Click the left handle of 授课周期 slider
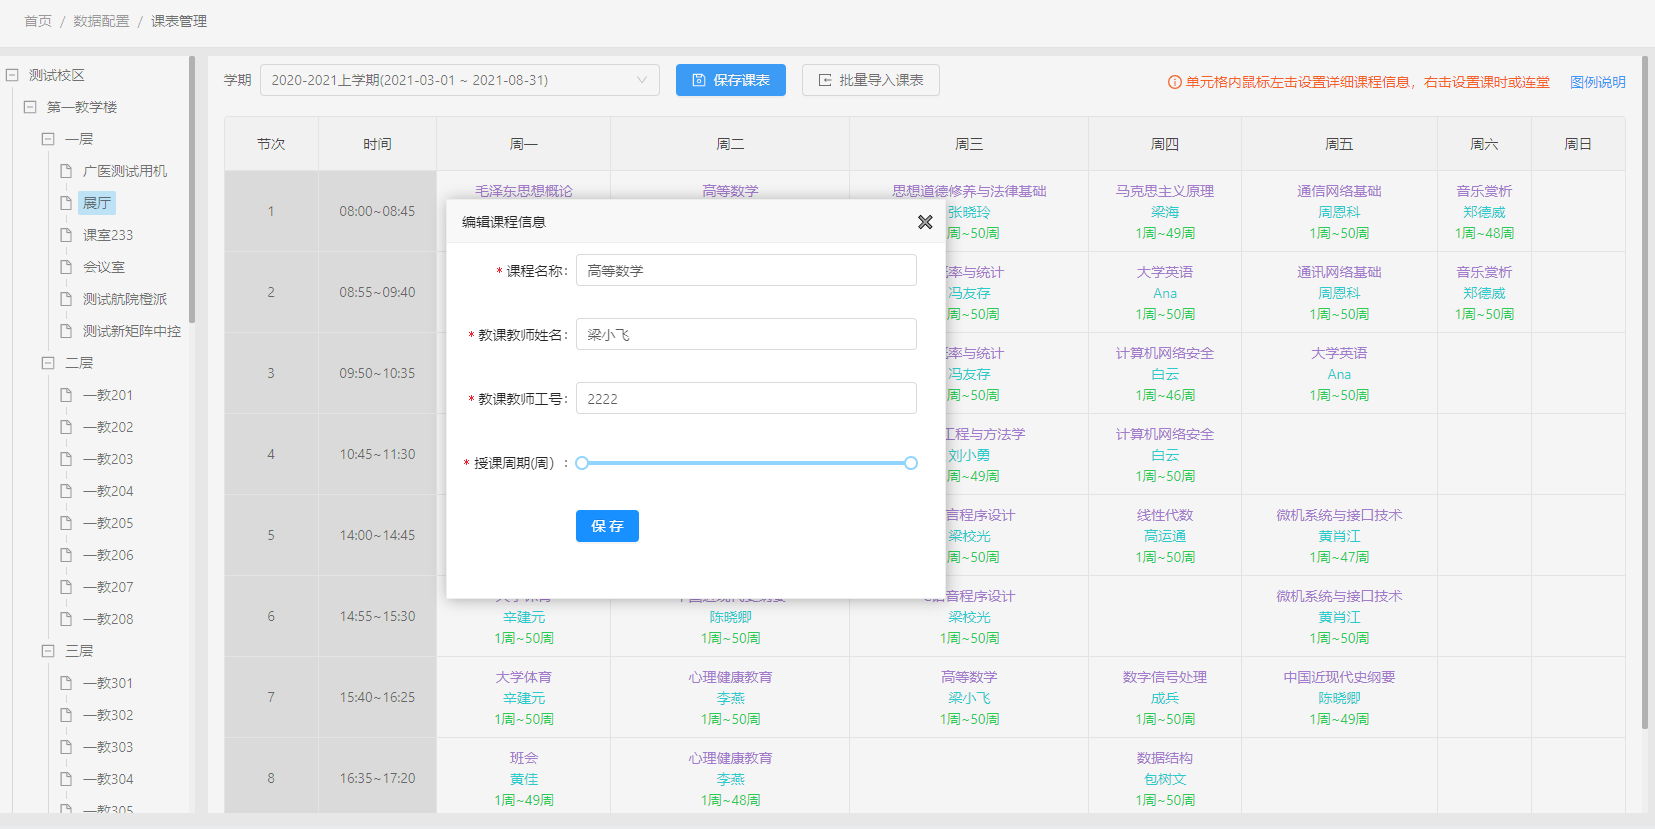 click(x=582, y=463)
